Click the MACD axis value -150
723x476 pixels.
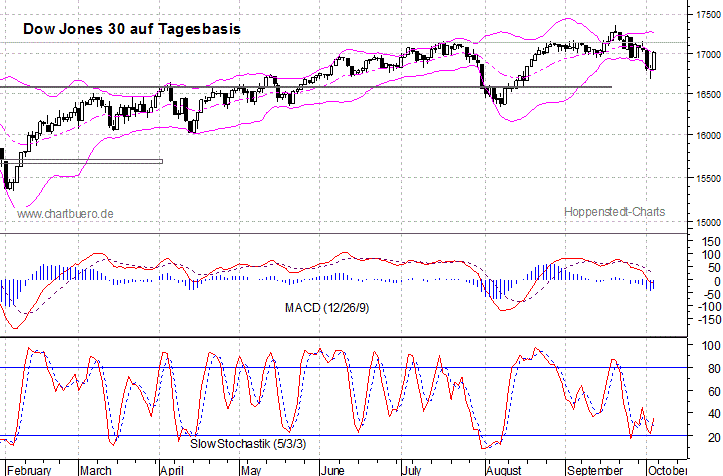click(x=709, y=320)
